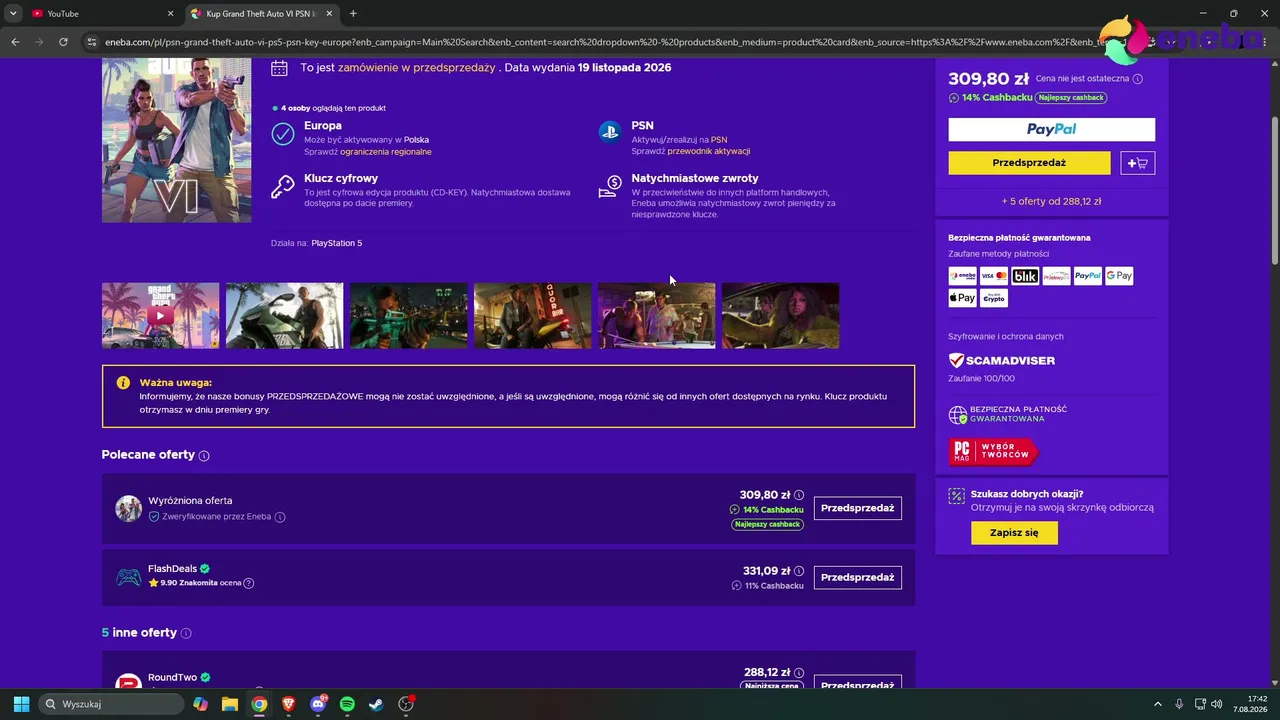Image resolution: width=1280 pixels, height=720 pixels.
Task: Open the neon sign screenshot thumbnail
Action: click(532, 316)
